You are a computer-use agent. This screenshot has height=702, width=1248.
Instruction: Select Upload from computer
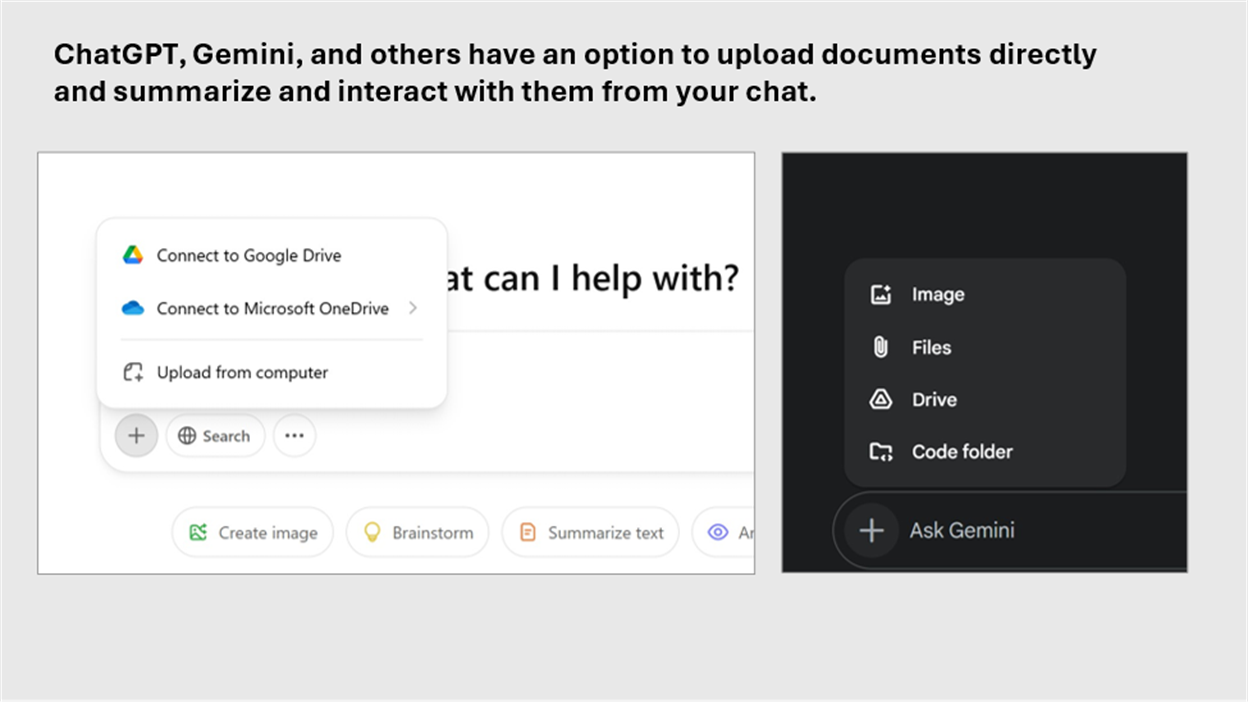pyautogui.click(x=271, y=372)
